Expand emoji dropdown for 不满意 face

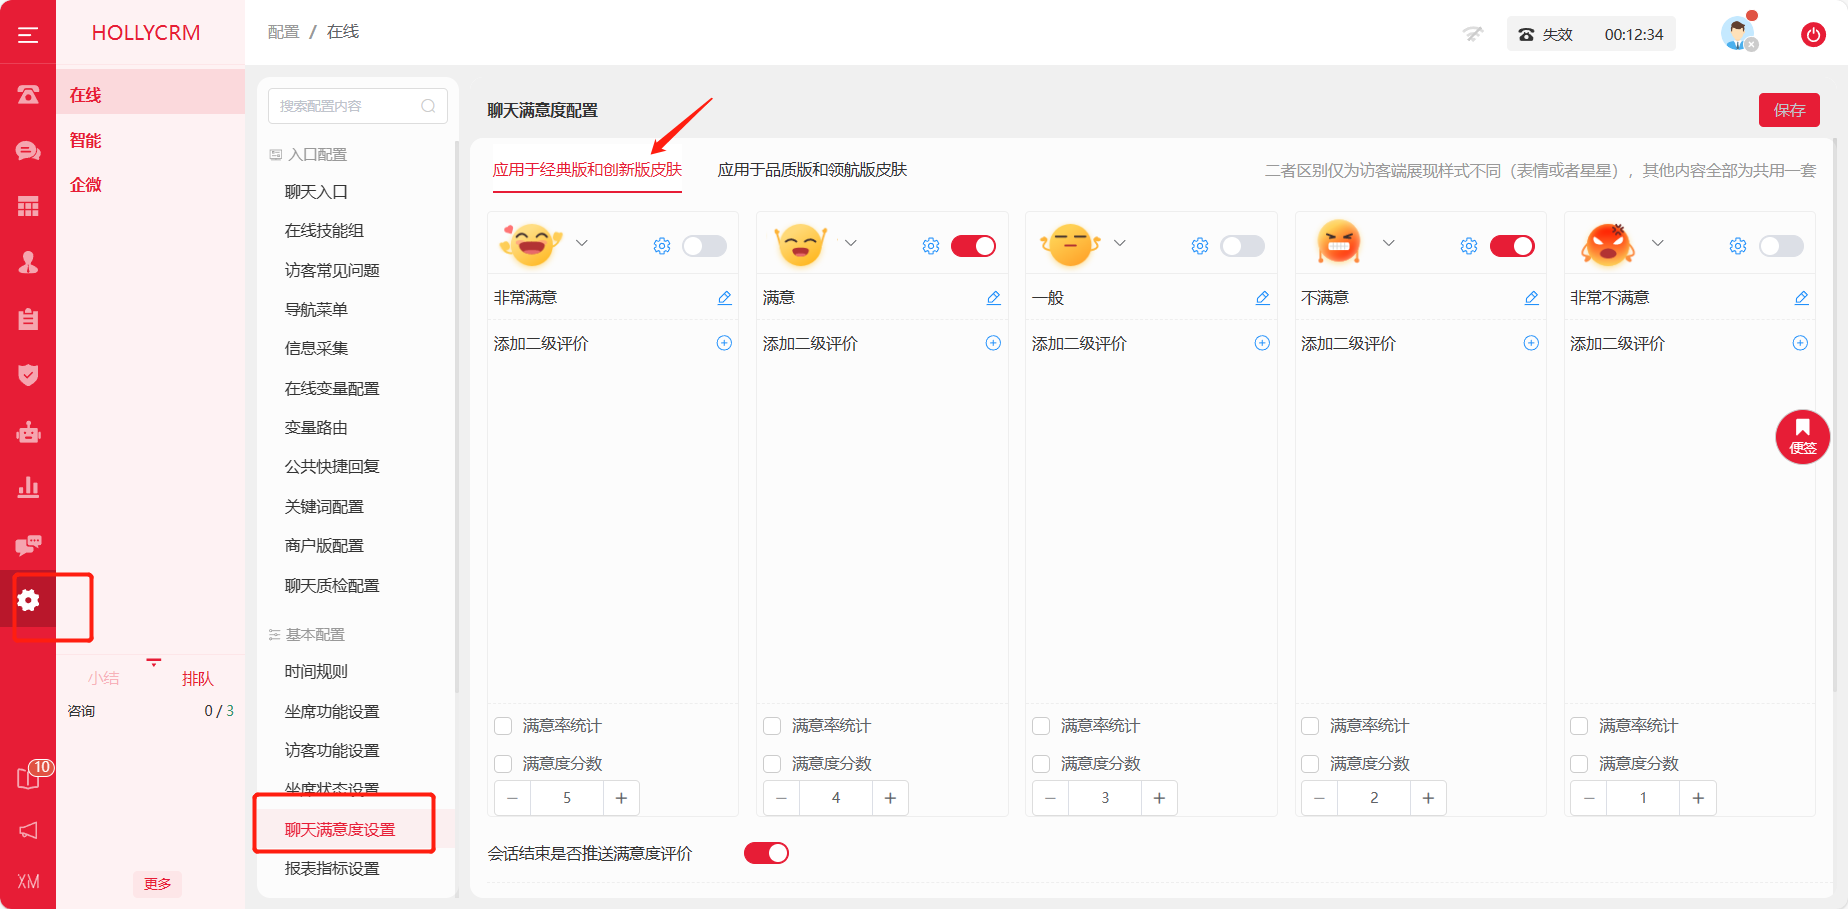point(1389,243)
